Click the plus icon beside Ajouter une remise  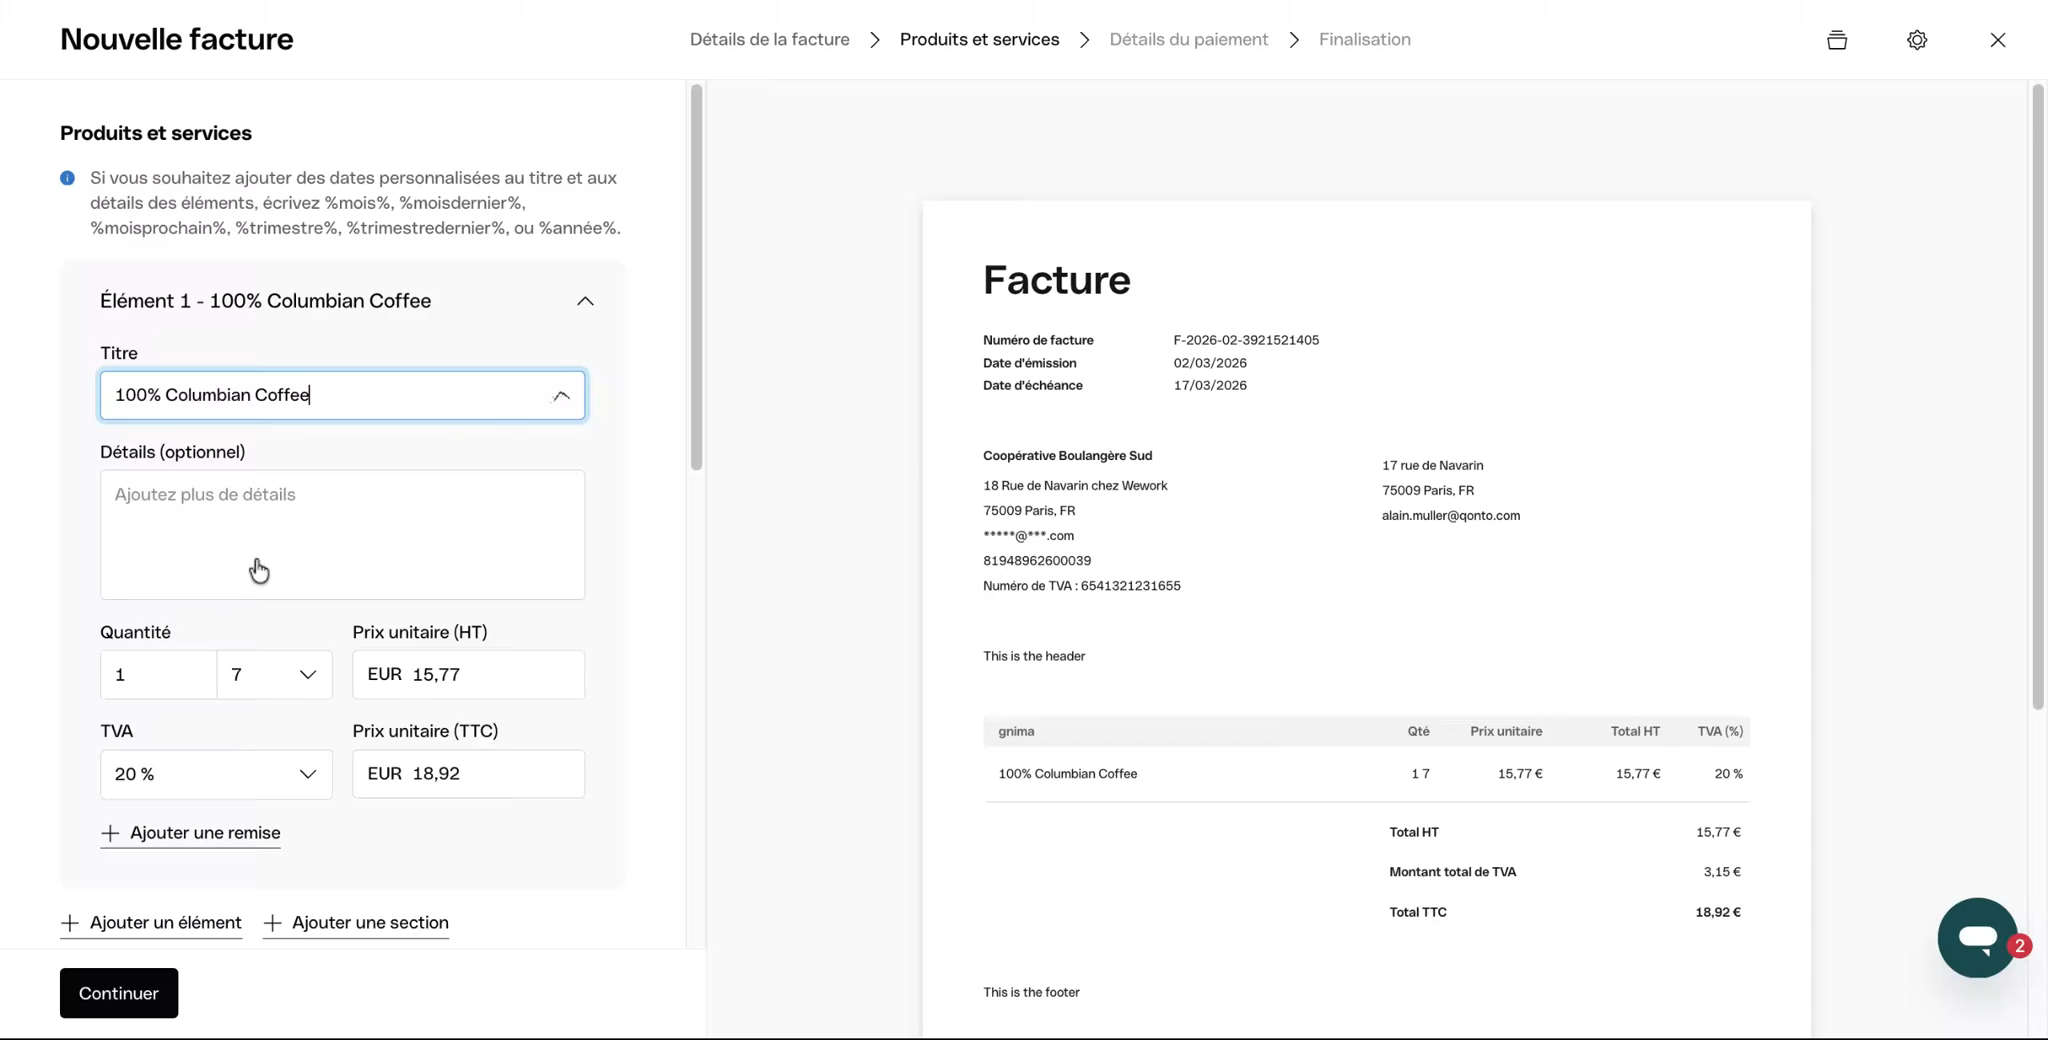(x=110, y=833)
